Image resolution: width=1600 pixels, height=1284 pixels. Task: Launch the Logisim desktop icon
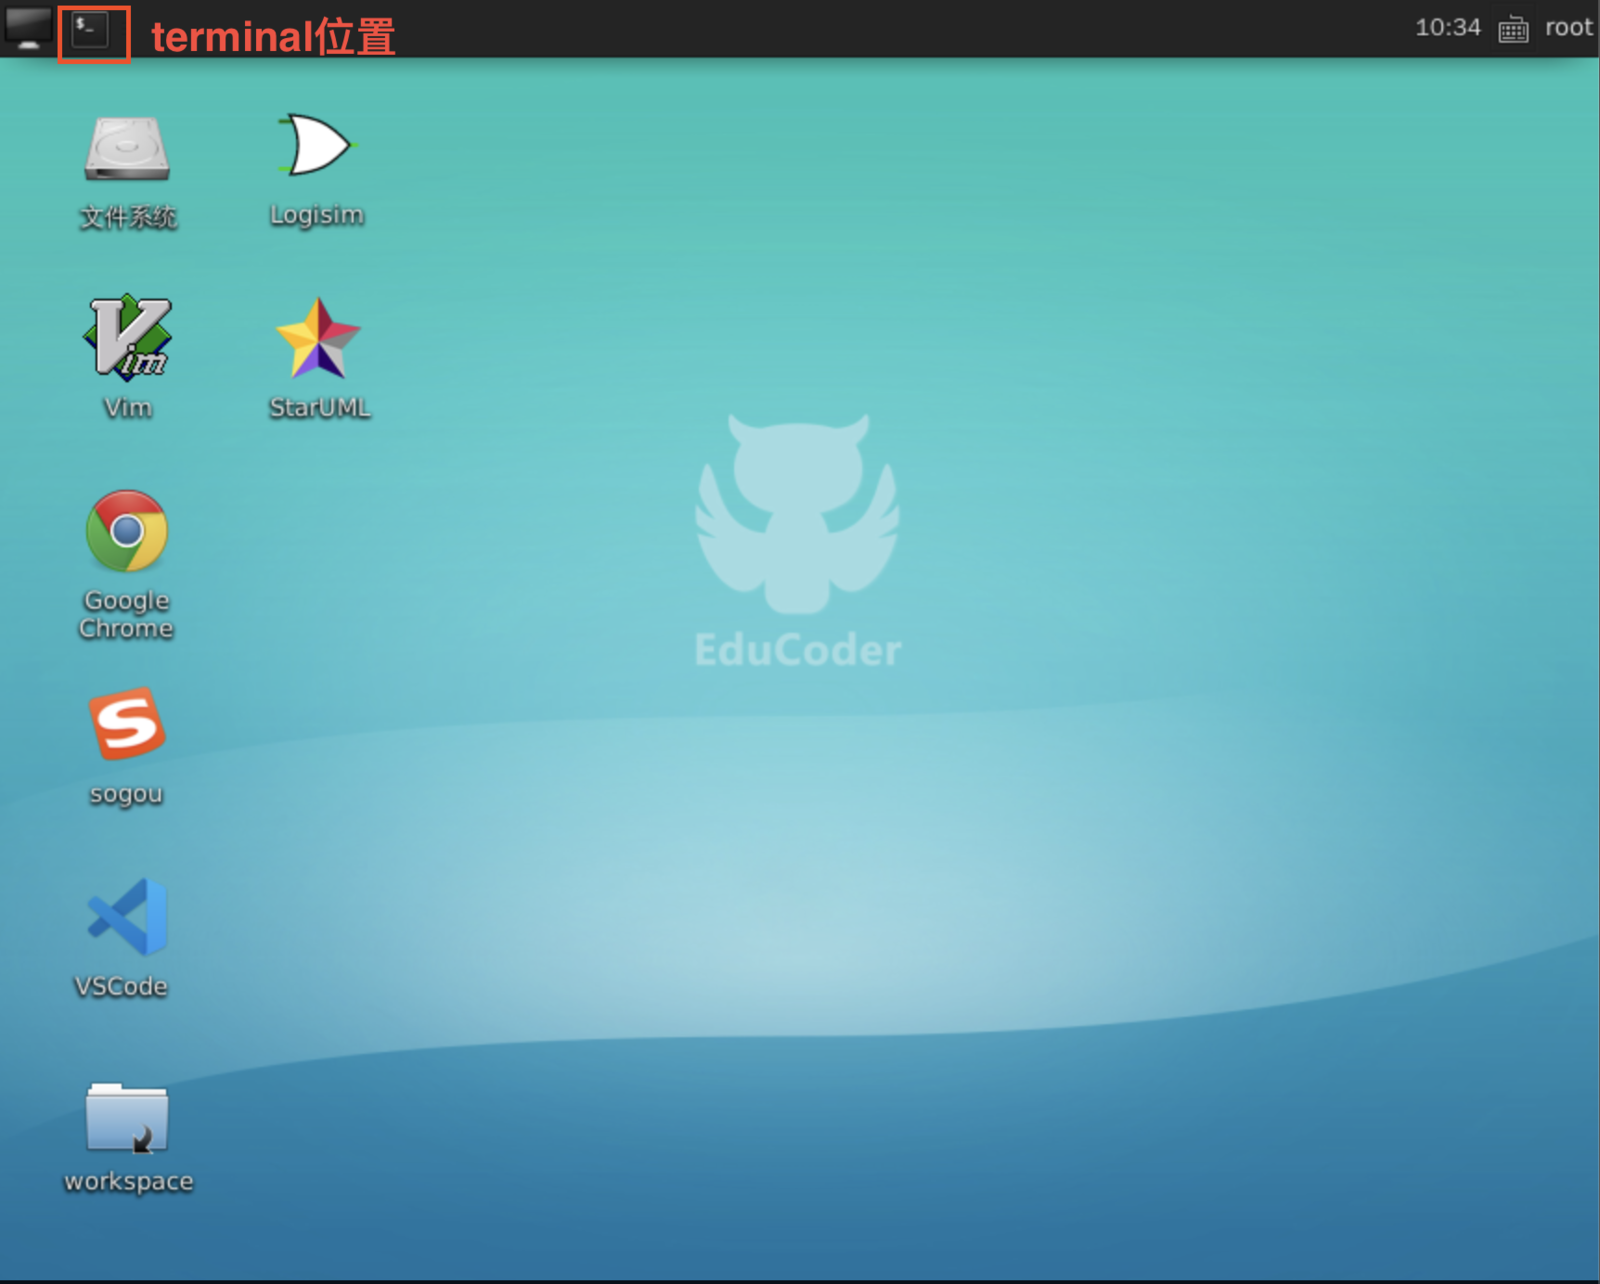[x=316, y=145]
